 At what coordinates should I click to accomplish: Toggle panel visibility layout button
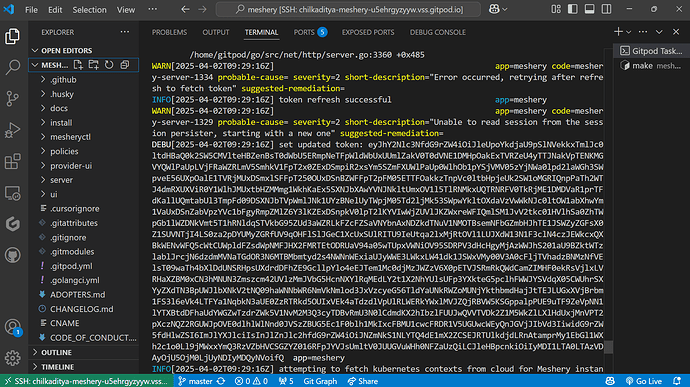590,9
